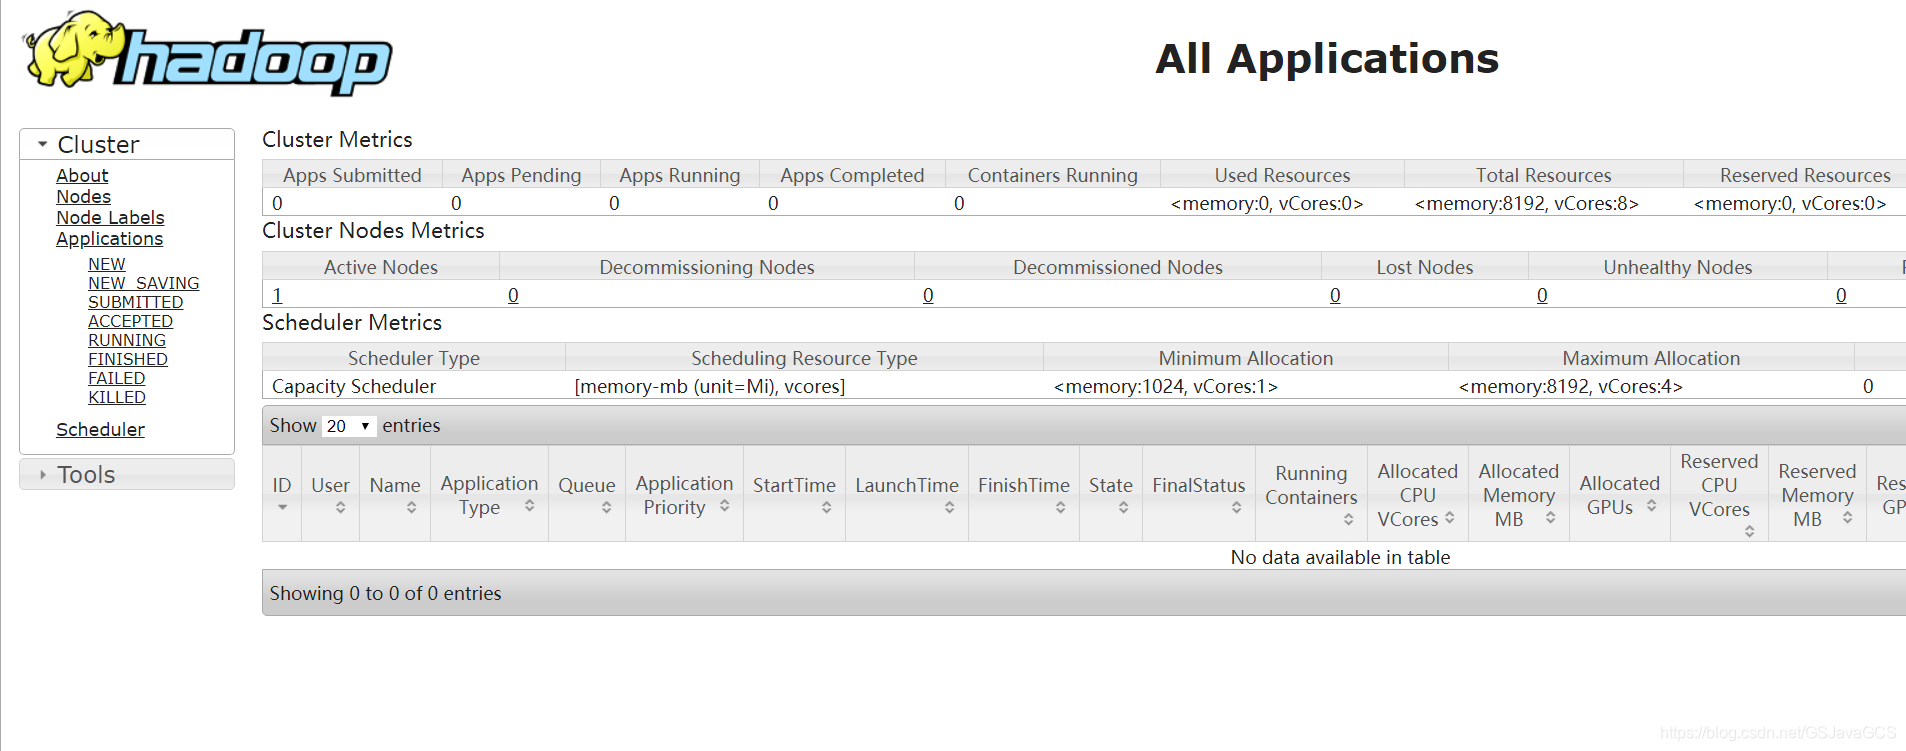1906x751 pixels.
Task: Filter applications by KILLED state
Action: coord(117,397)
